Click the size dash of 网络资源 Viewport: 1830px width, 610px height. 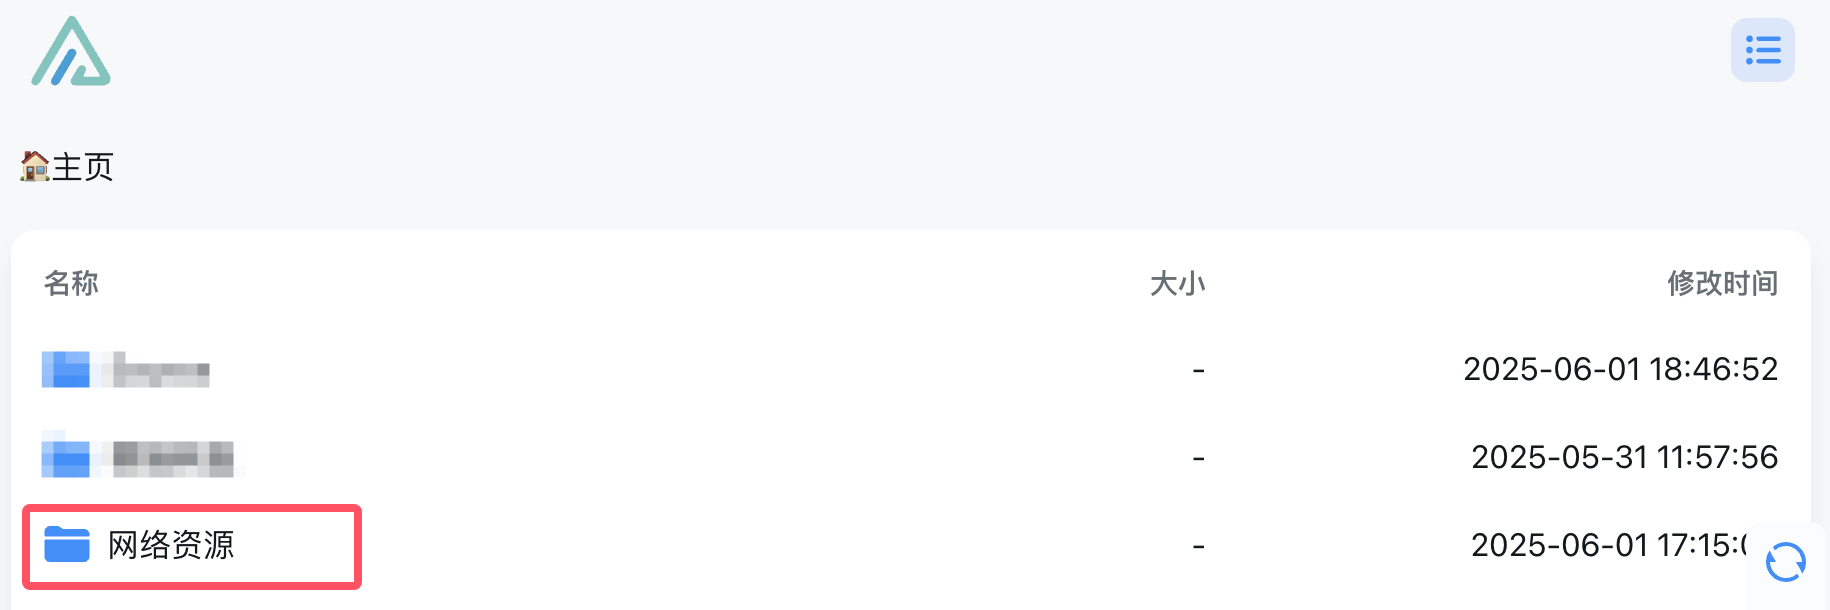click(x=1198, y=546)
